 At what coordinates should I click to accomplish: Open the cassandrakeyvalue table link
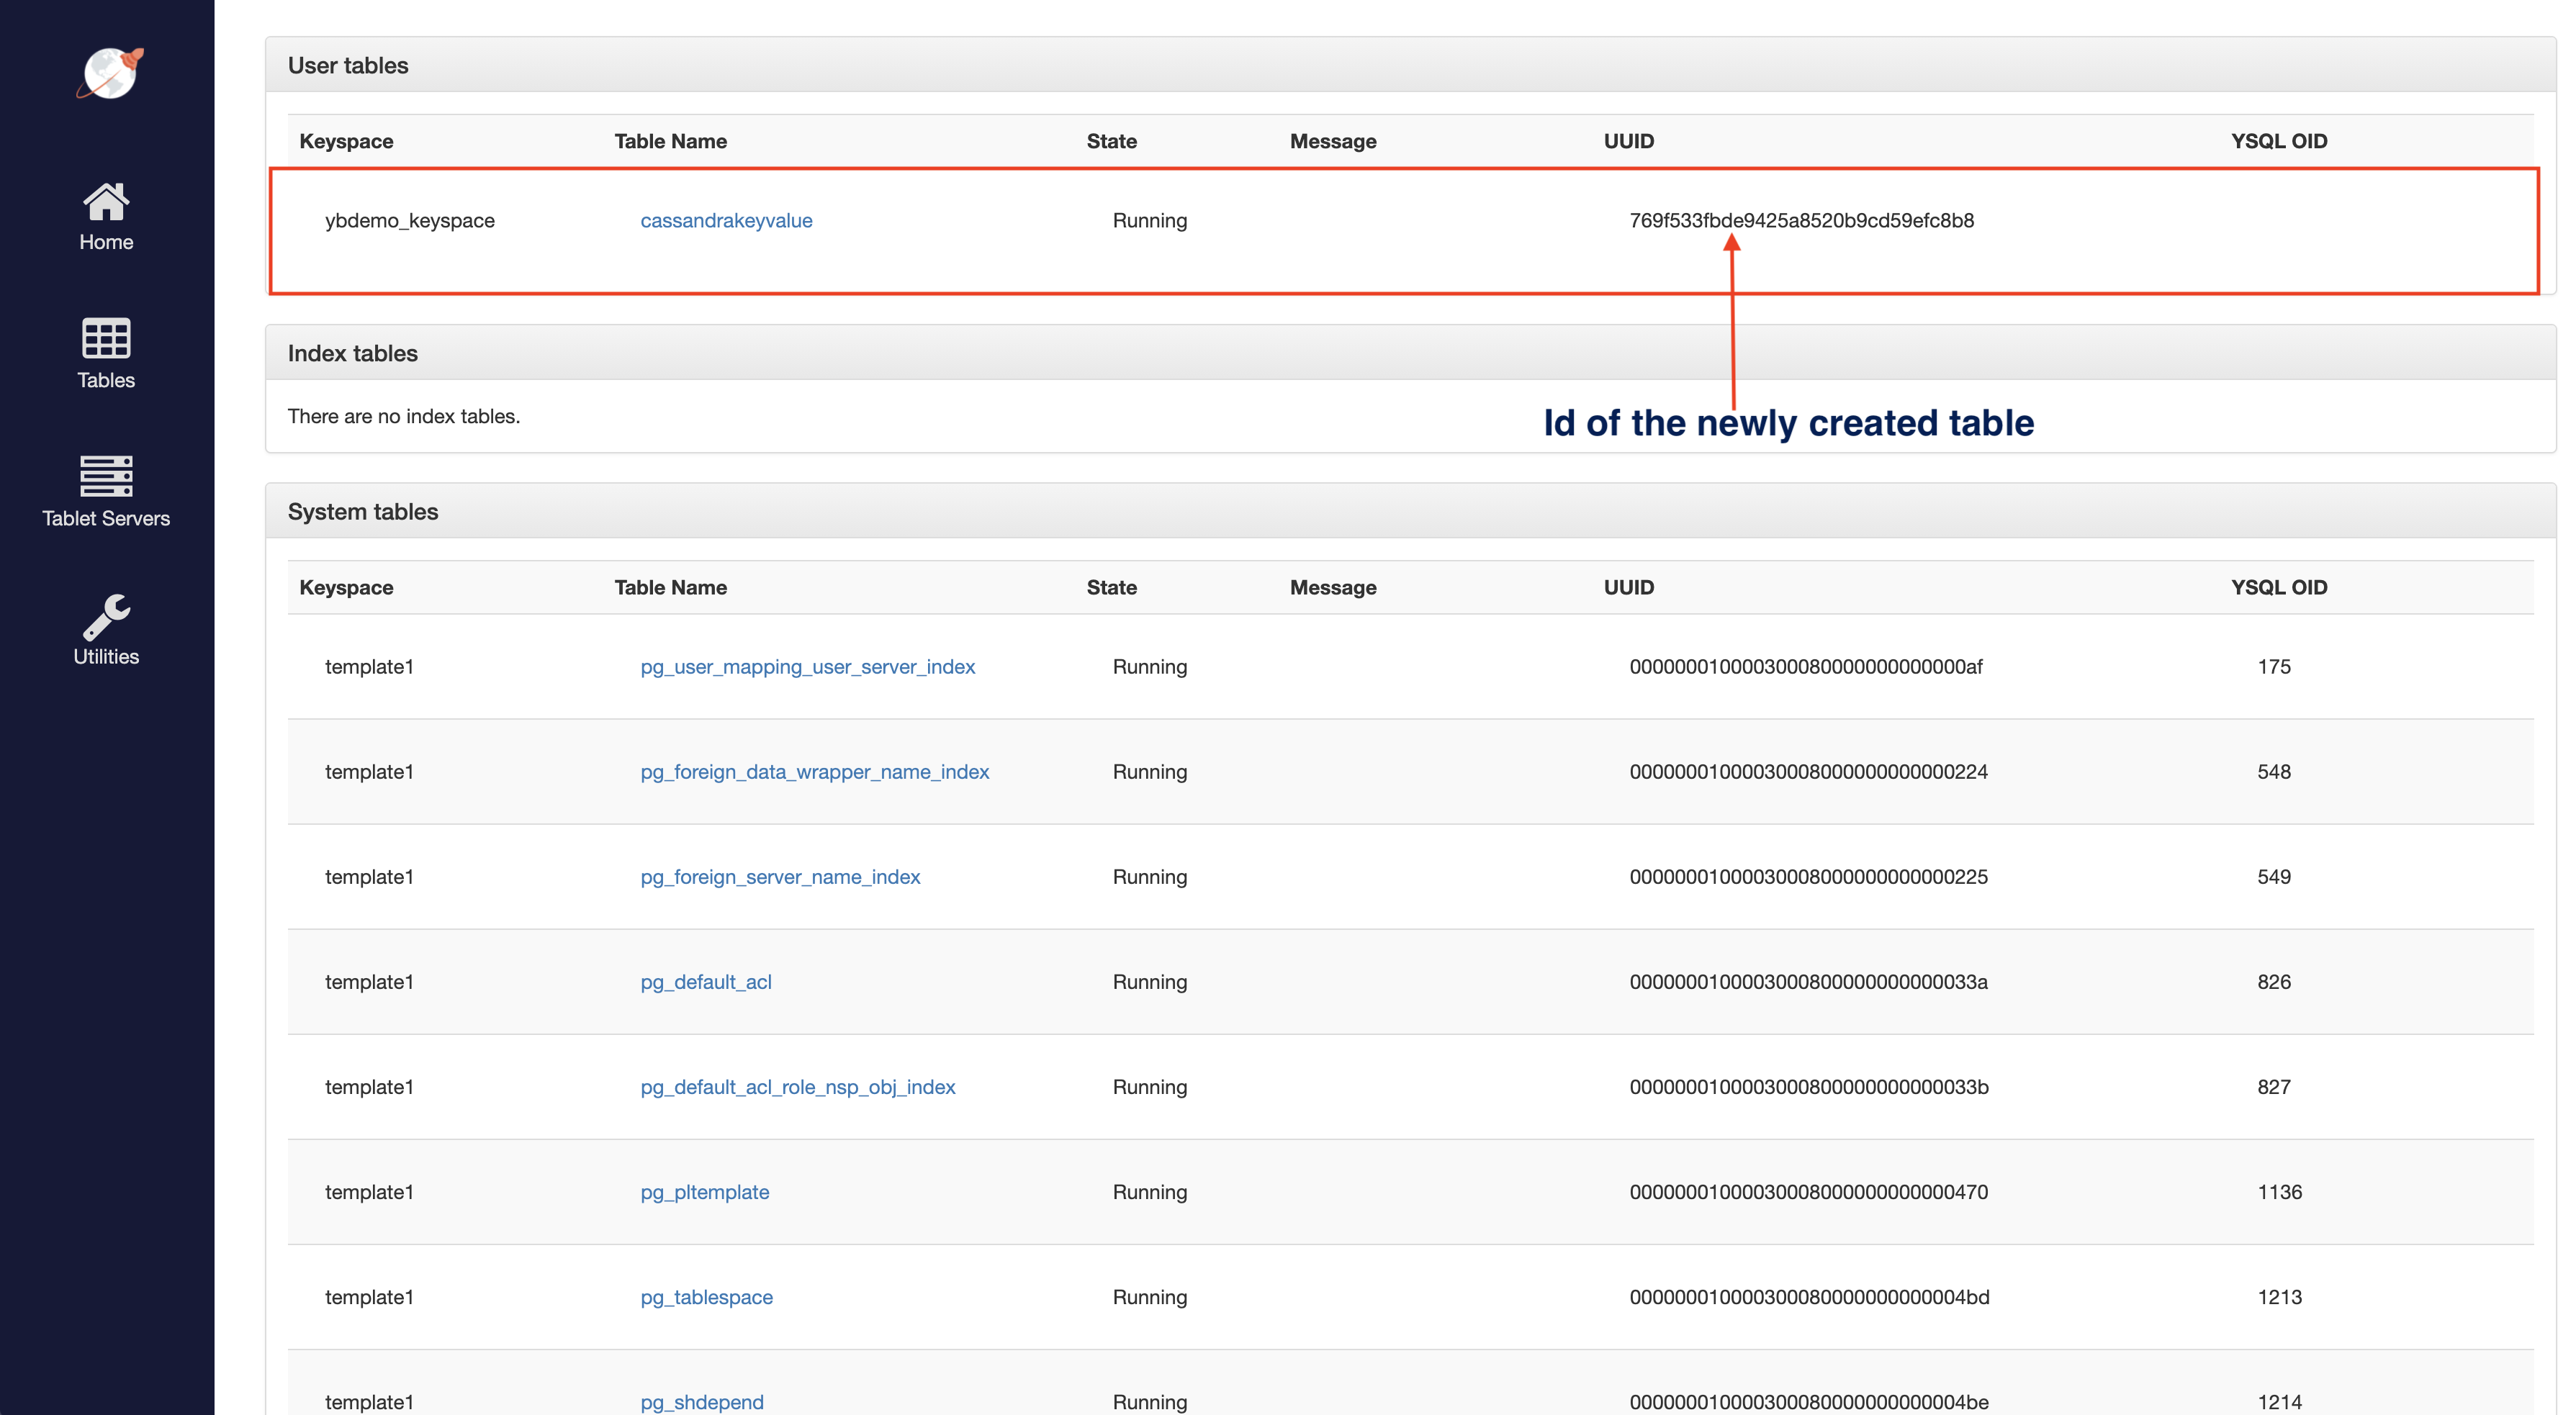pos(726,220)
